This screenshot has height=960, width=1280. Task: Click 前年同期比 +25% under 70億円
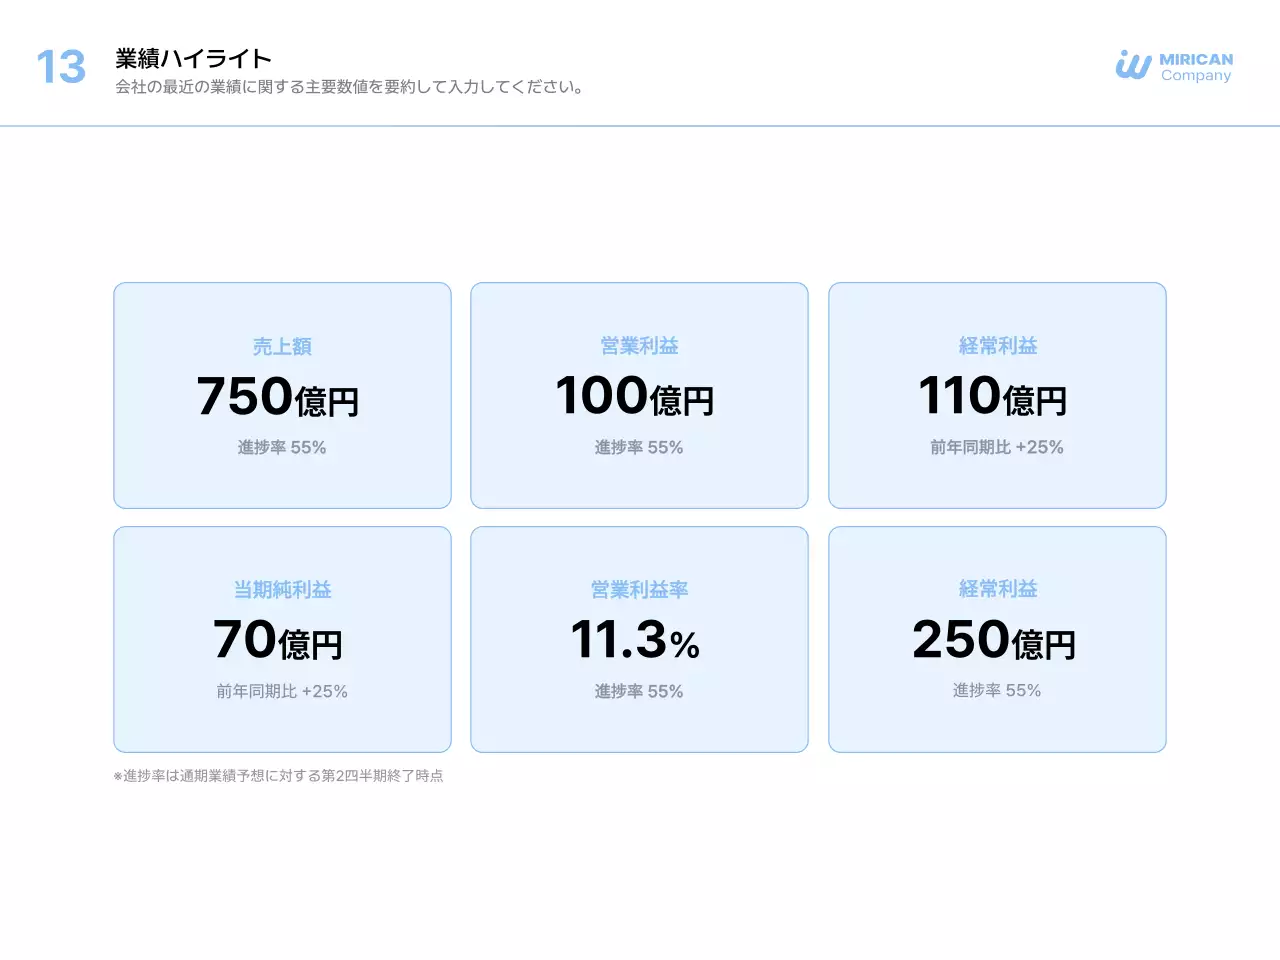coord(282,692)
